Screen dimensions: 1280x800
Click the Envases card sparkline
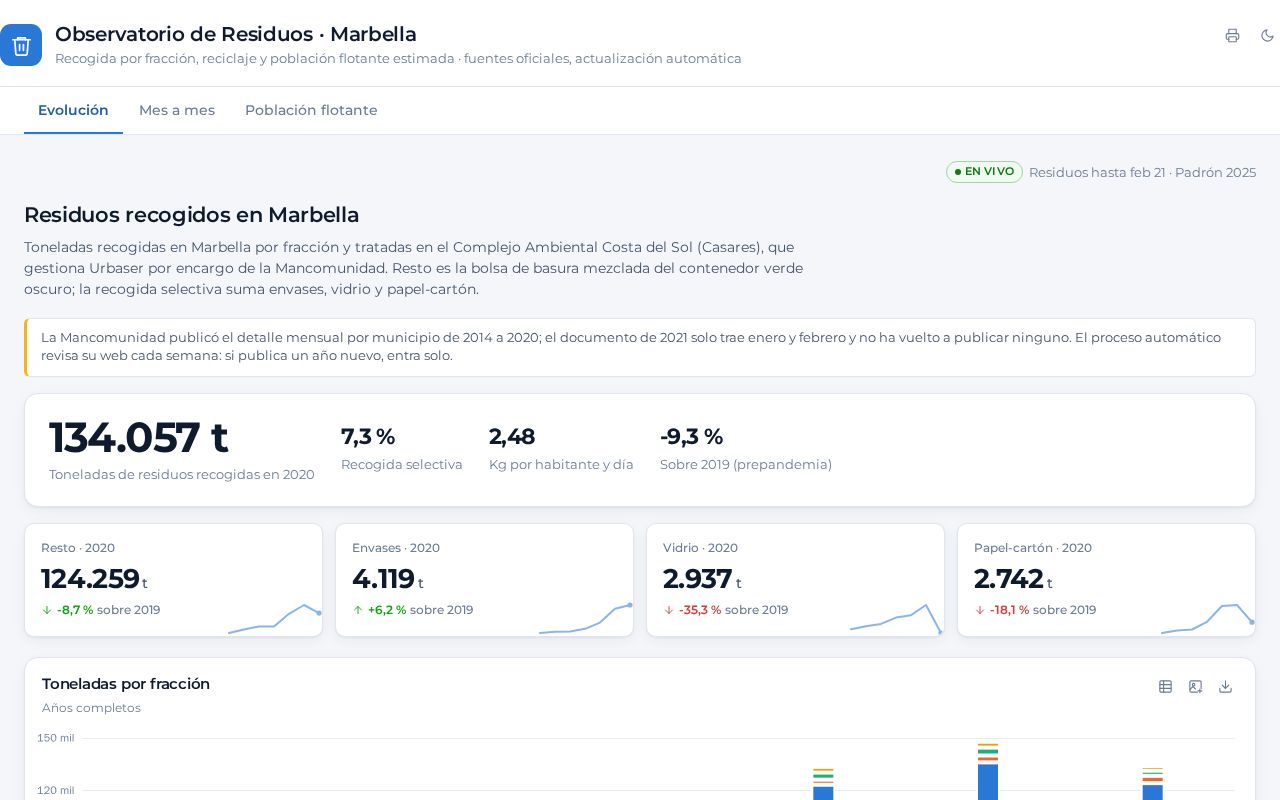(585, 619)
